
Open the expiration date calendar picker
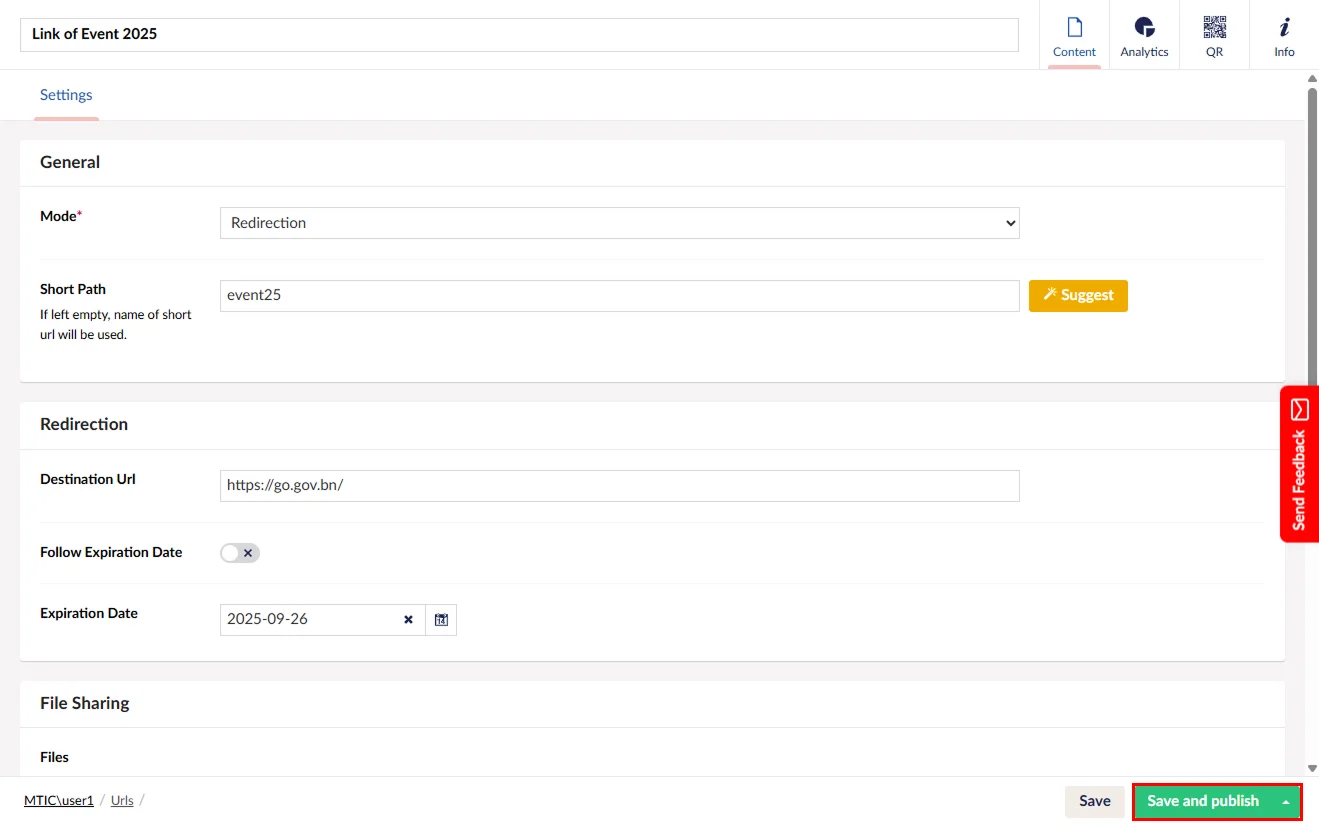[x=441, y=620]
